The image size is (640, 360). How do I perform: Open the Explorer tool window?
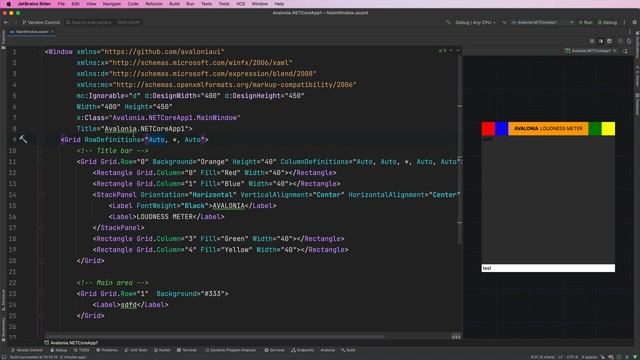coord(3,40)
